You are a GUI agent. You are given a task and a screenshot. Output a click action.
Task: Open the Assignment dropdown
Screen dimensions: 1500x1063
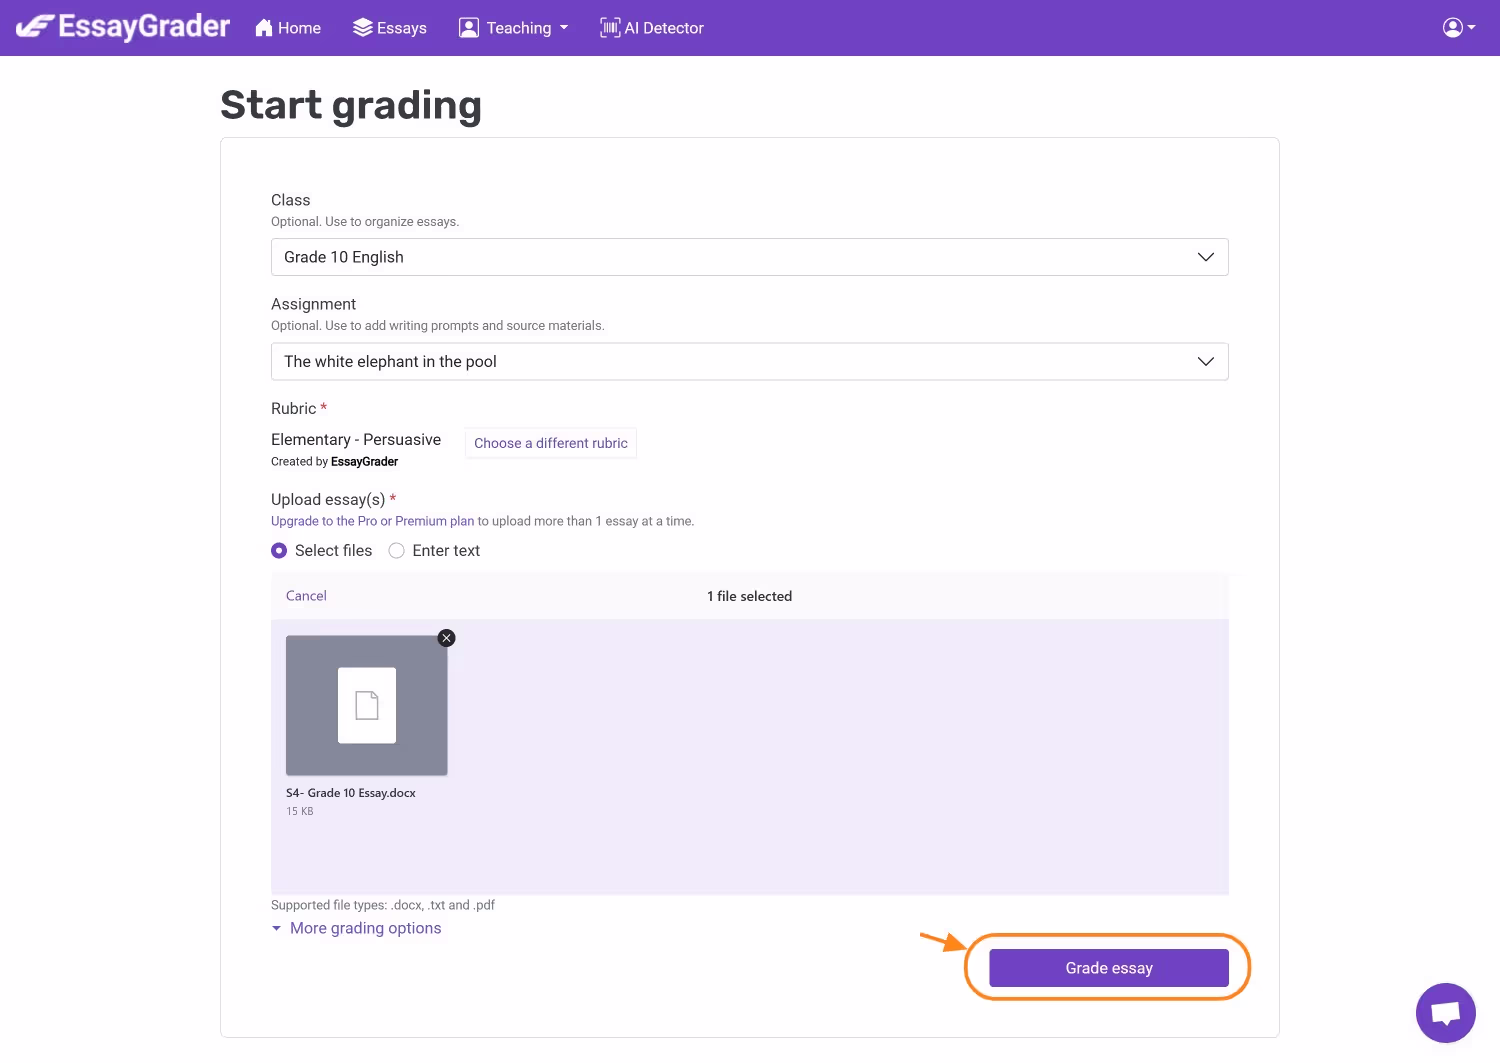click(x=750, y=361)
